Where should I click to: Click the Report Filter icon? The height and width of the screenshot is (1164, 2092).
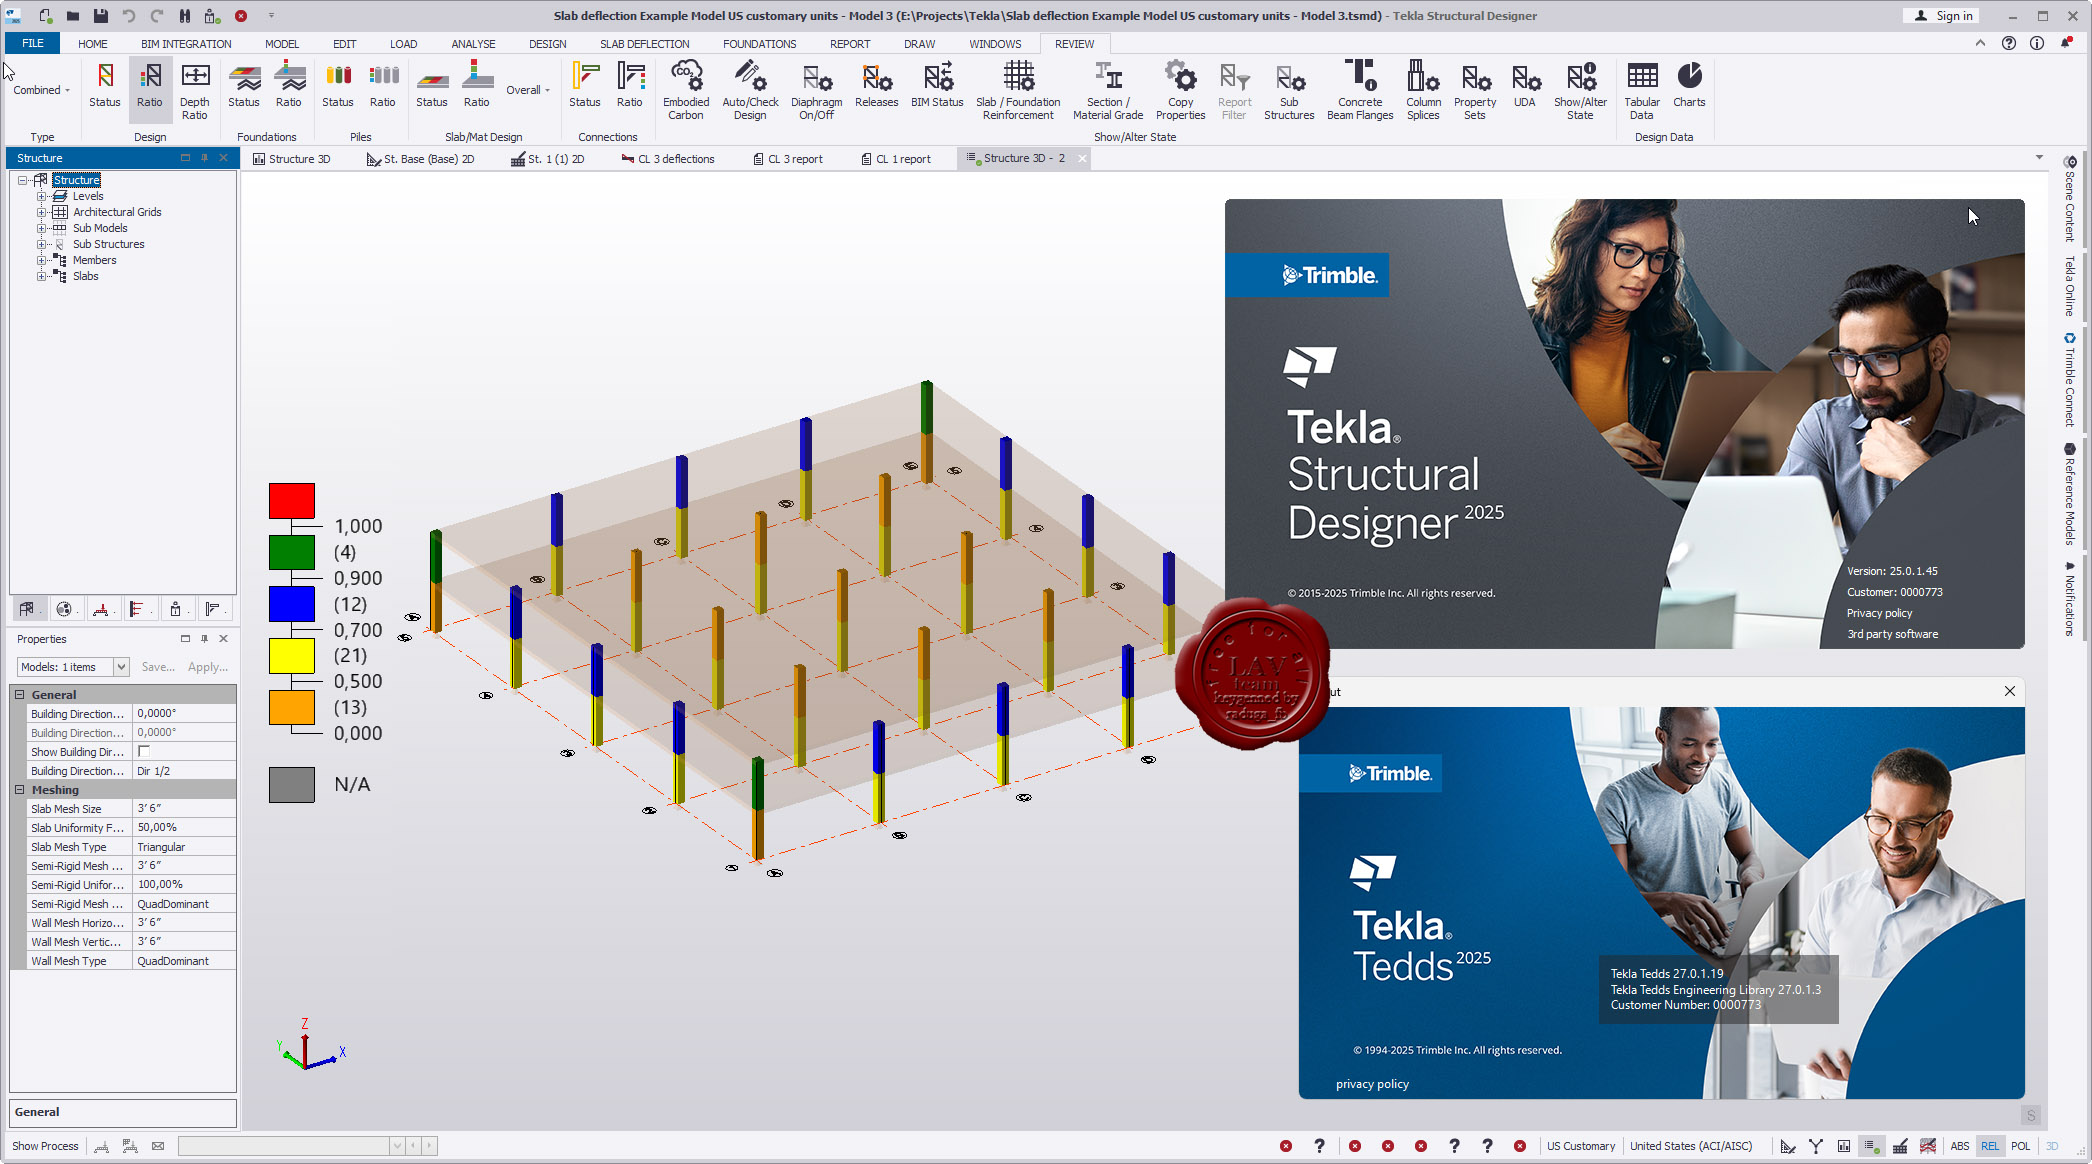pyautogui.click(x=1234, y=90)
